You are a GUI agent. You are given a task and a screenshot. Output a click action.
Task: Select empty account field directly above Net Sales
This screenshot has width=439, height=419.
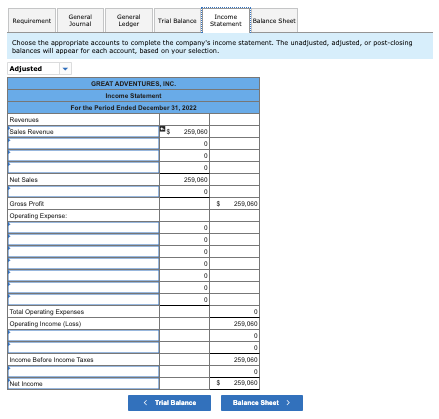(84, 168)
